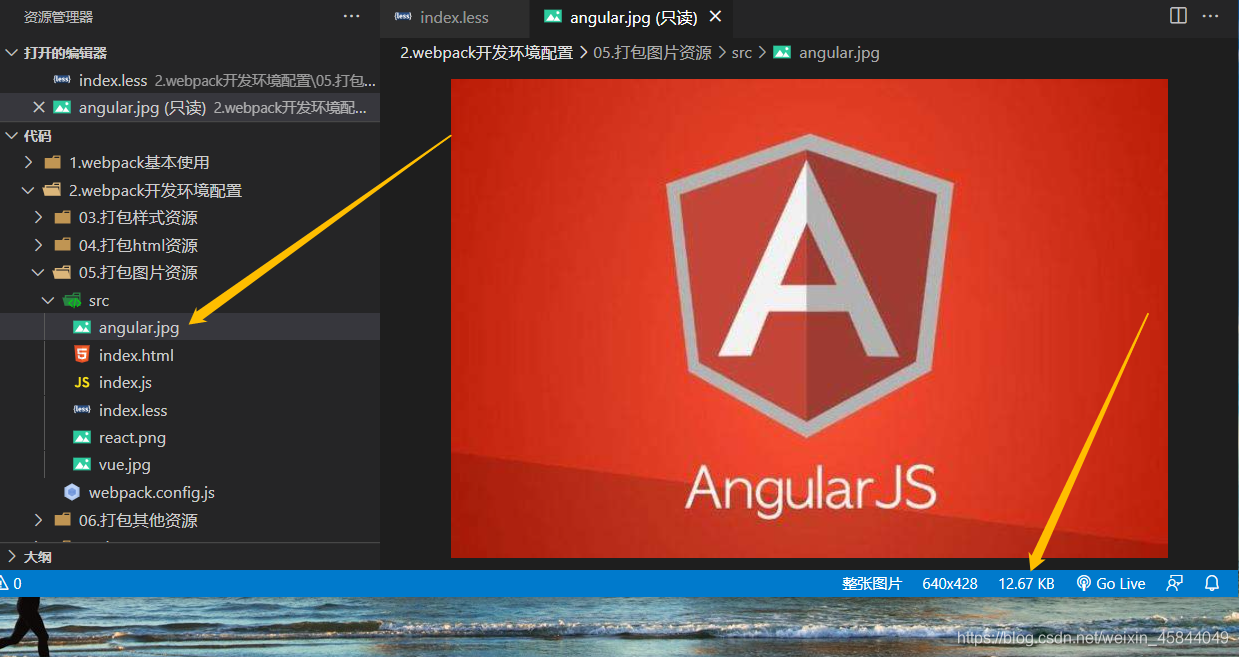Image resolution: width=1239 pixels, height=657 pixels.
Task: Click the angular.jpg breadcrumb segment
Action: (839, 53)
